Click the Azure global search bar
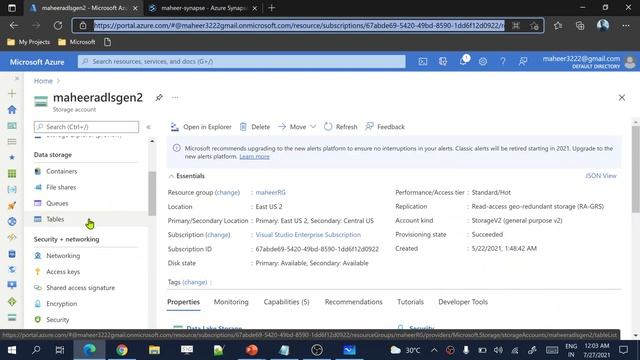640x360 pixels. 242,62
